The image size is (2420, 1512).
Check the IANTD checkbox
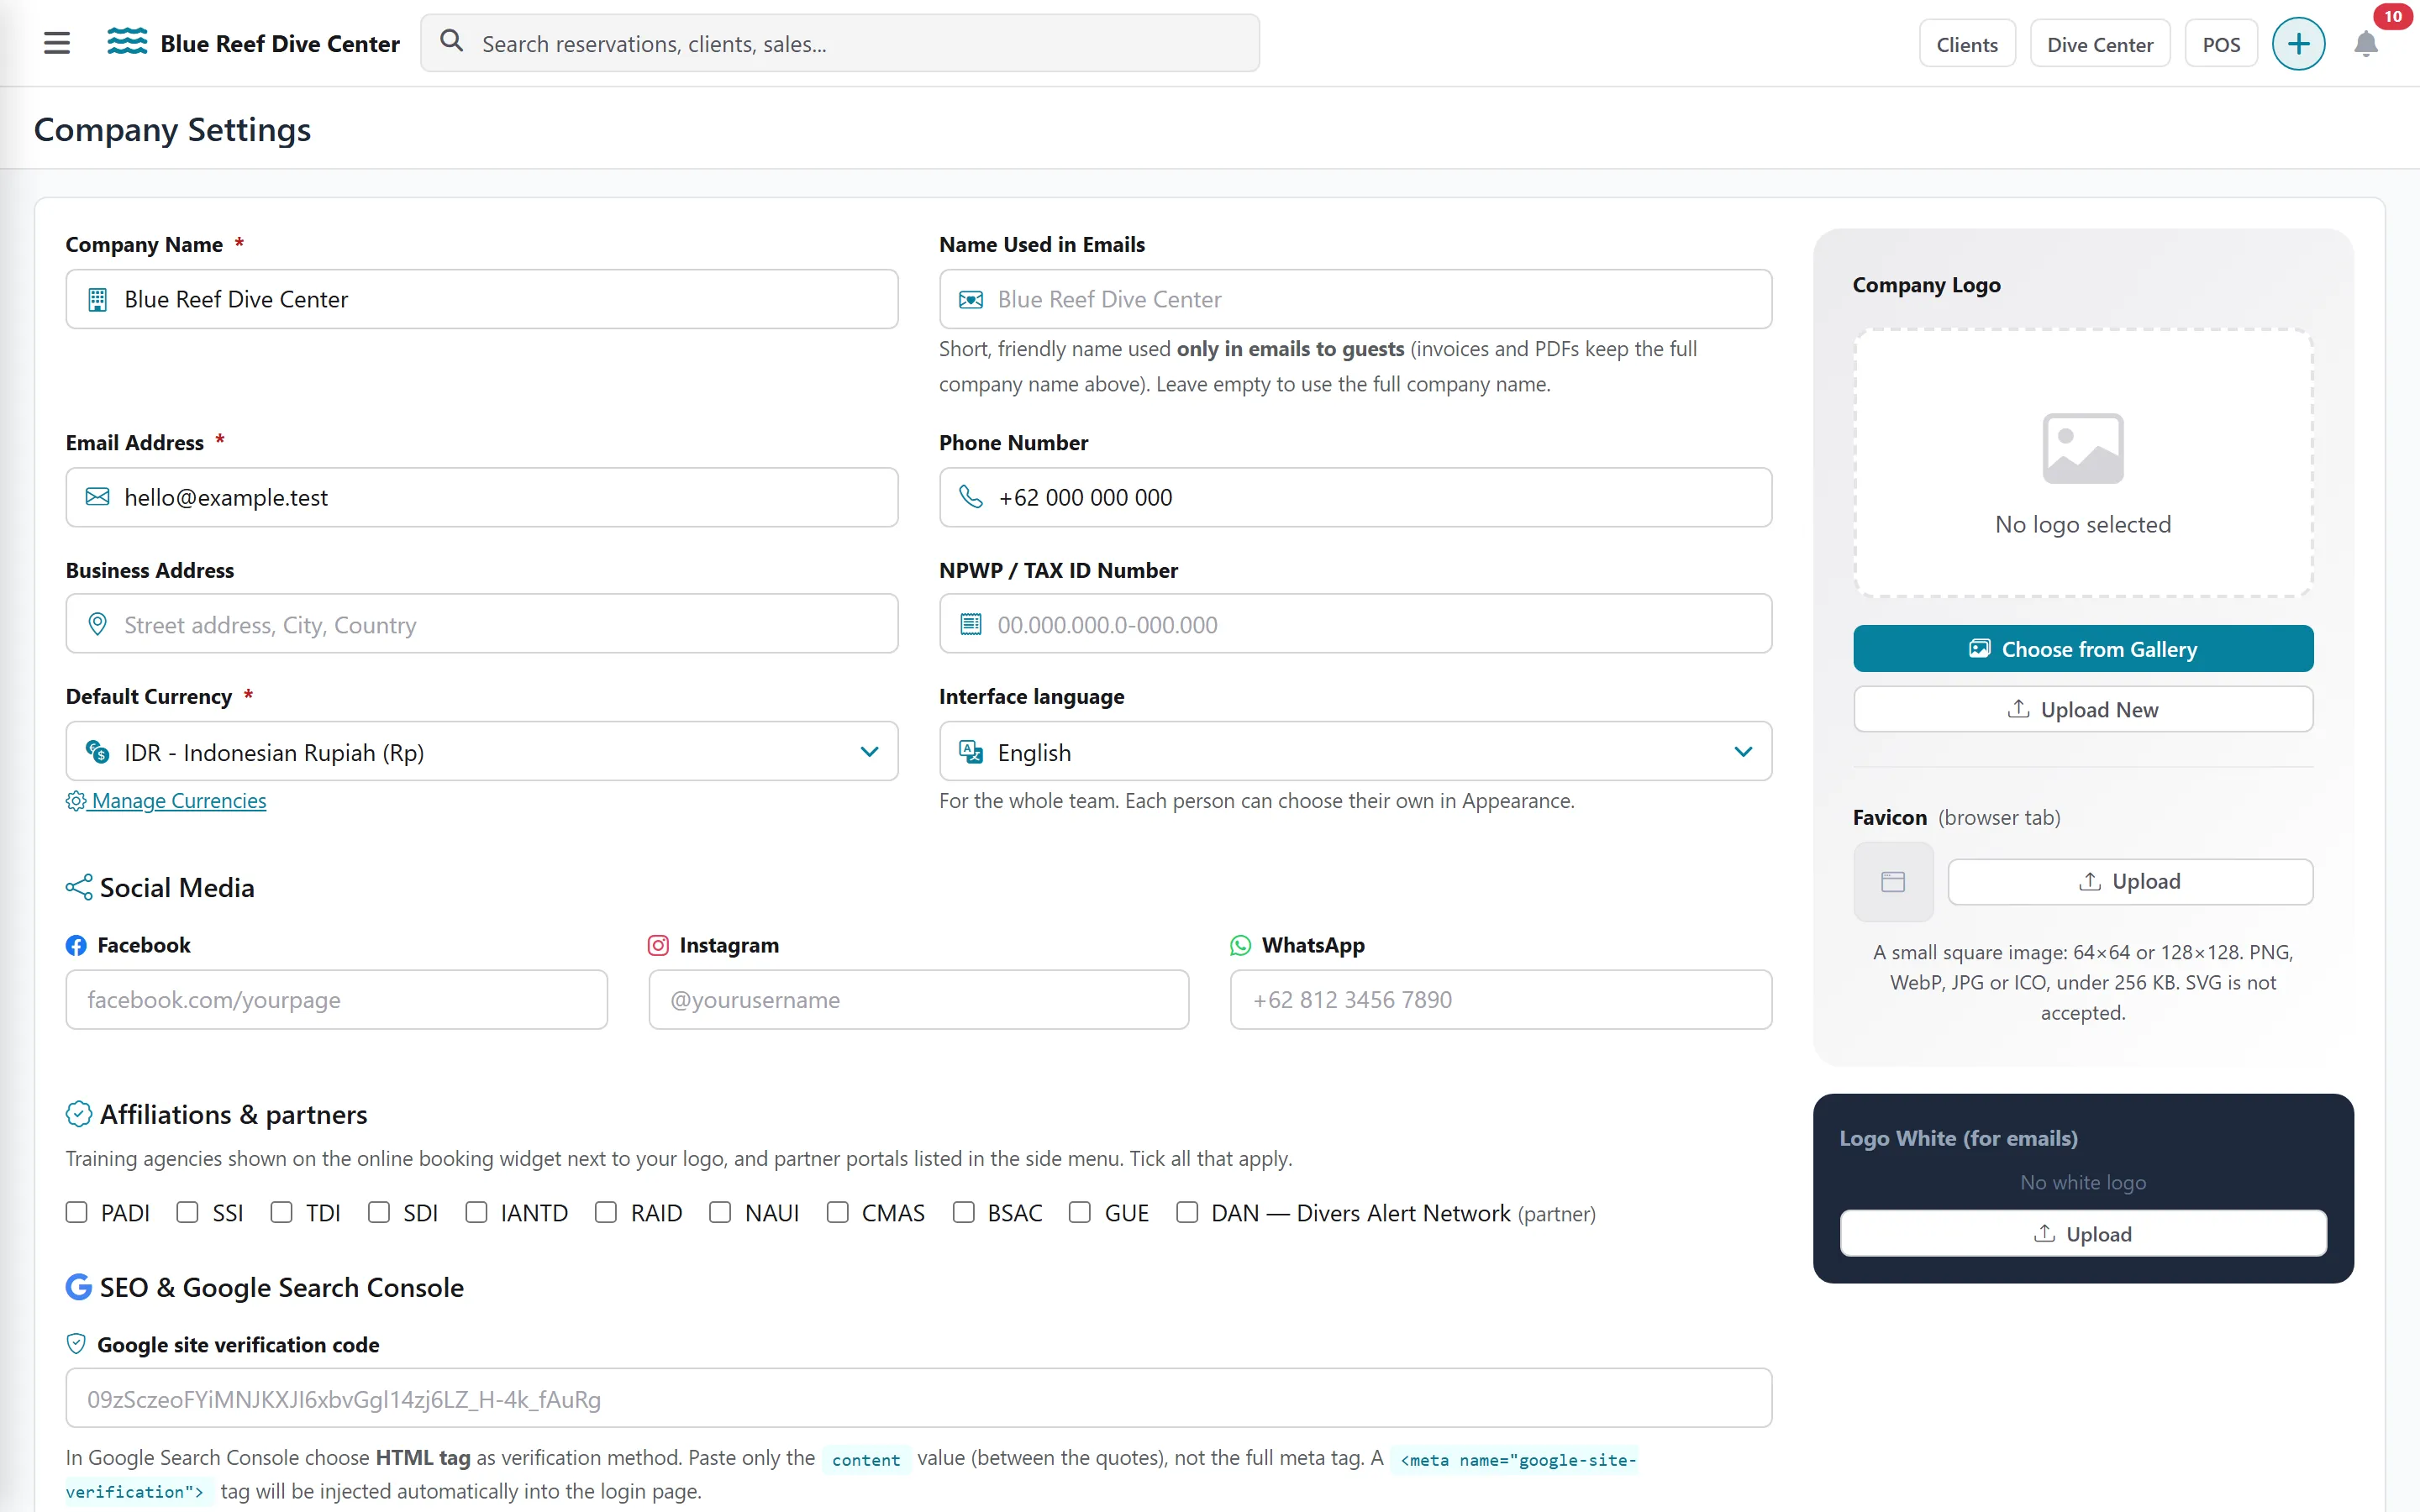pyautogui.click(x=476, y=1213)
